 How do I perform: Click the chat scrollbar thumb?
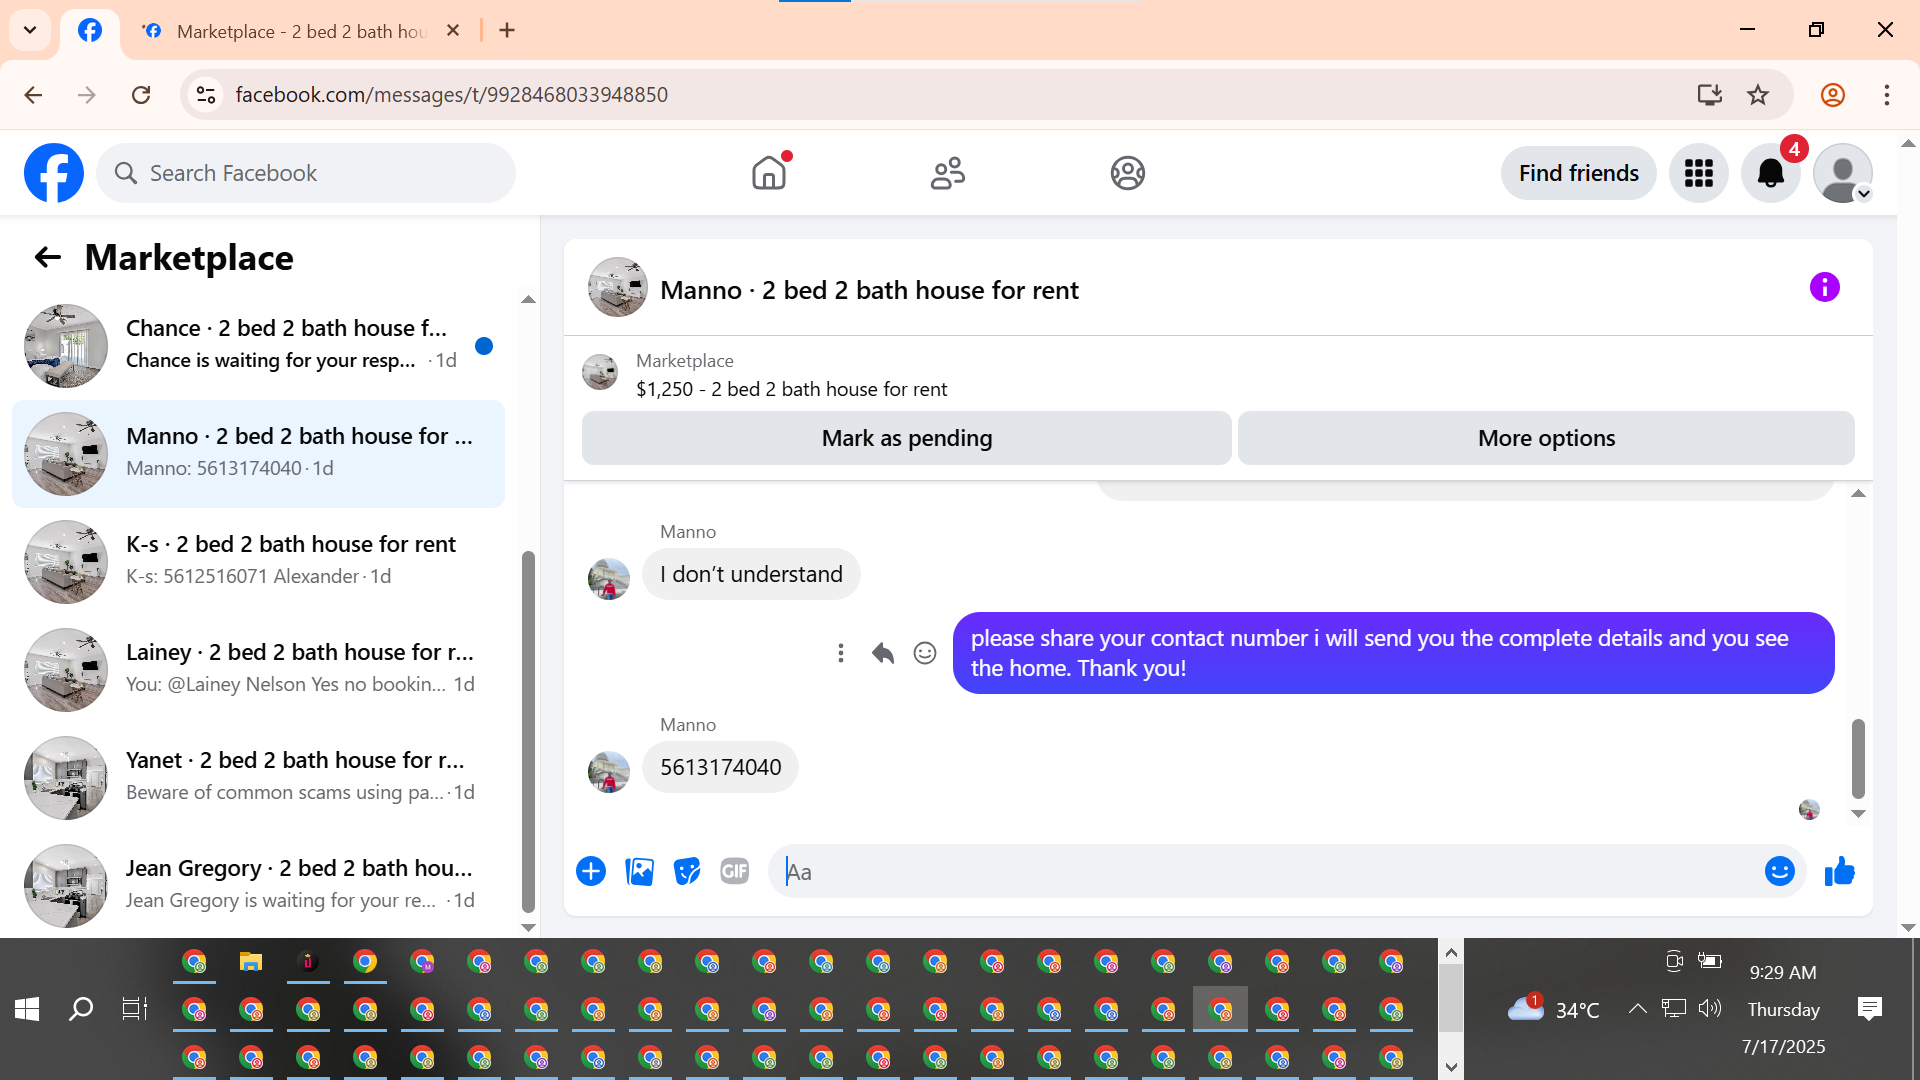pyautogui.click(x=1858, y=758)
